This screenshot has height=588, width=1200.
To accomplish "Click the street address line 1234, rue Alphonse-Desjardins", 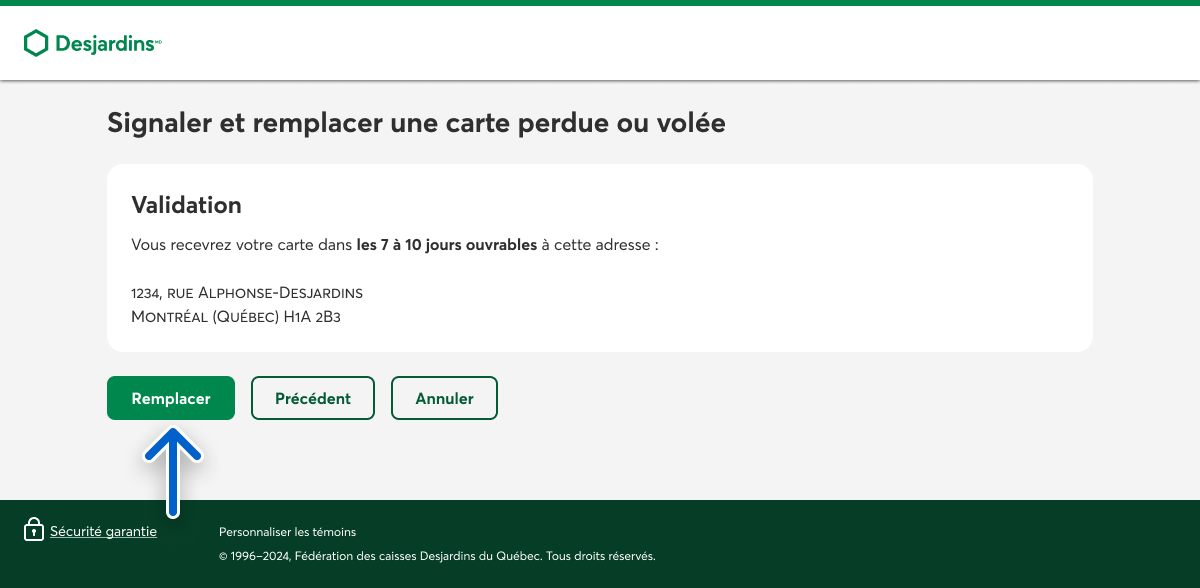I will tap(247, 293).
